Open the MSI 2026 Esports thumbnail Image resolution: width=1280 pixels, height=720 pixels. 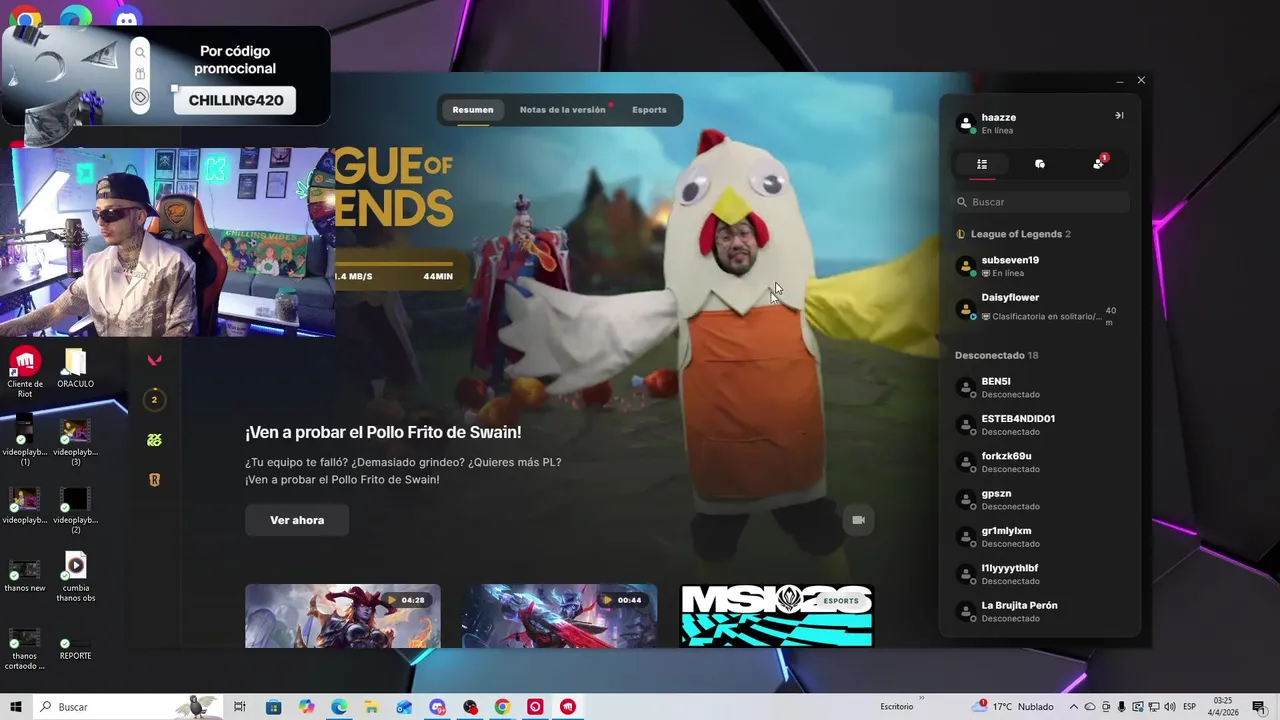click(x=777, y=616)
